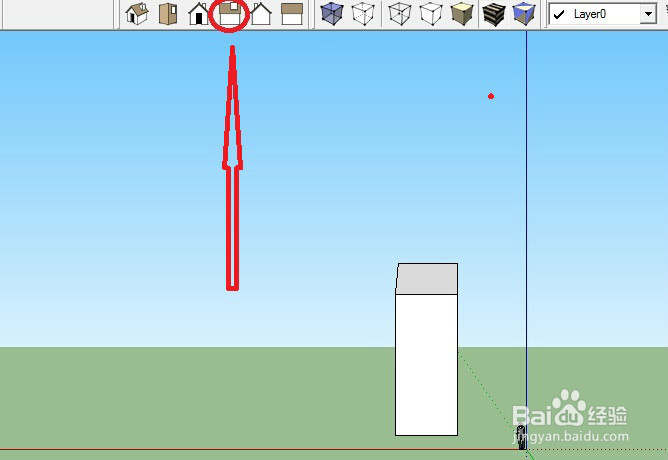The width and height of the screenshot is (668, 460).
Task: Select Wireframe face style
Action: coord(400,14)
